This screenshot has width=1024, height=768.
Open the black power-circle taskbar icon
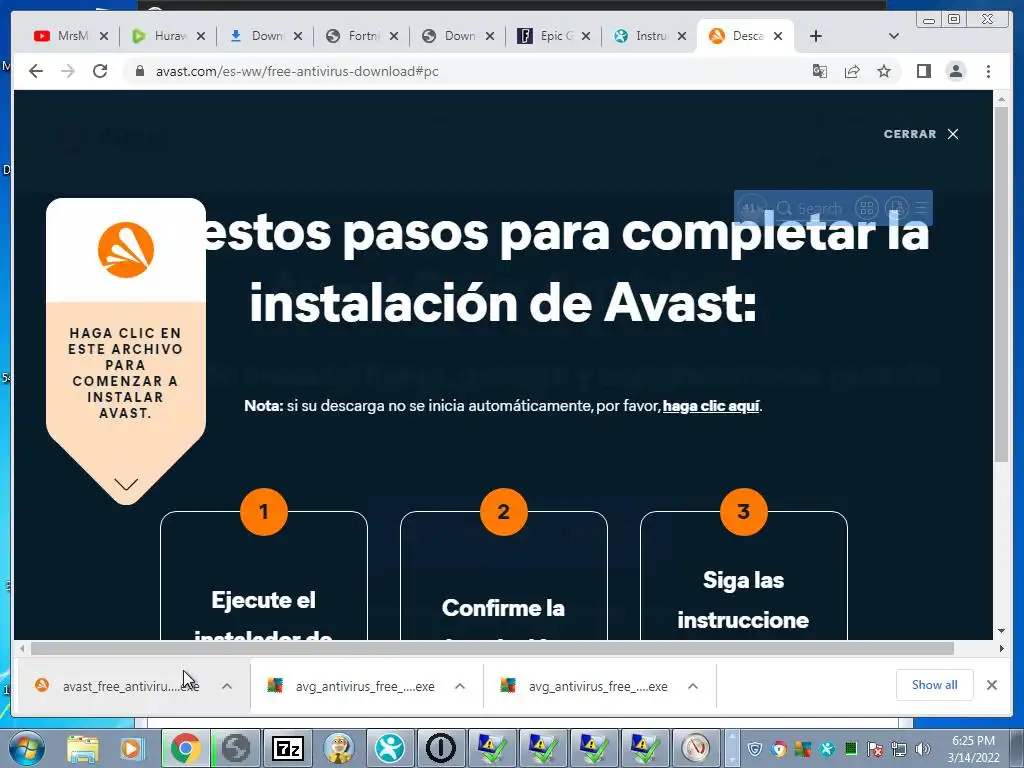[441, 748]
